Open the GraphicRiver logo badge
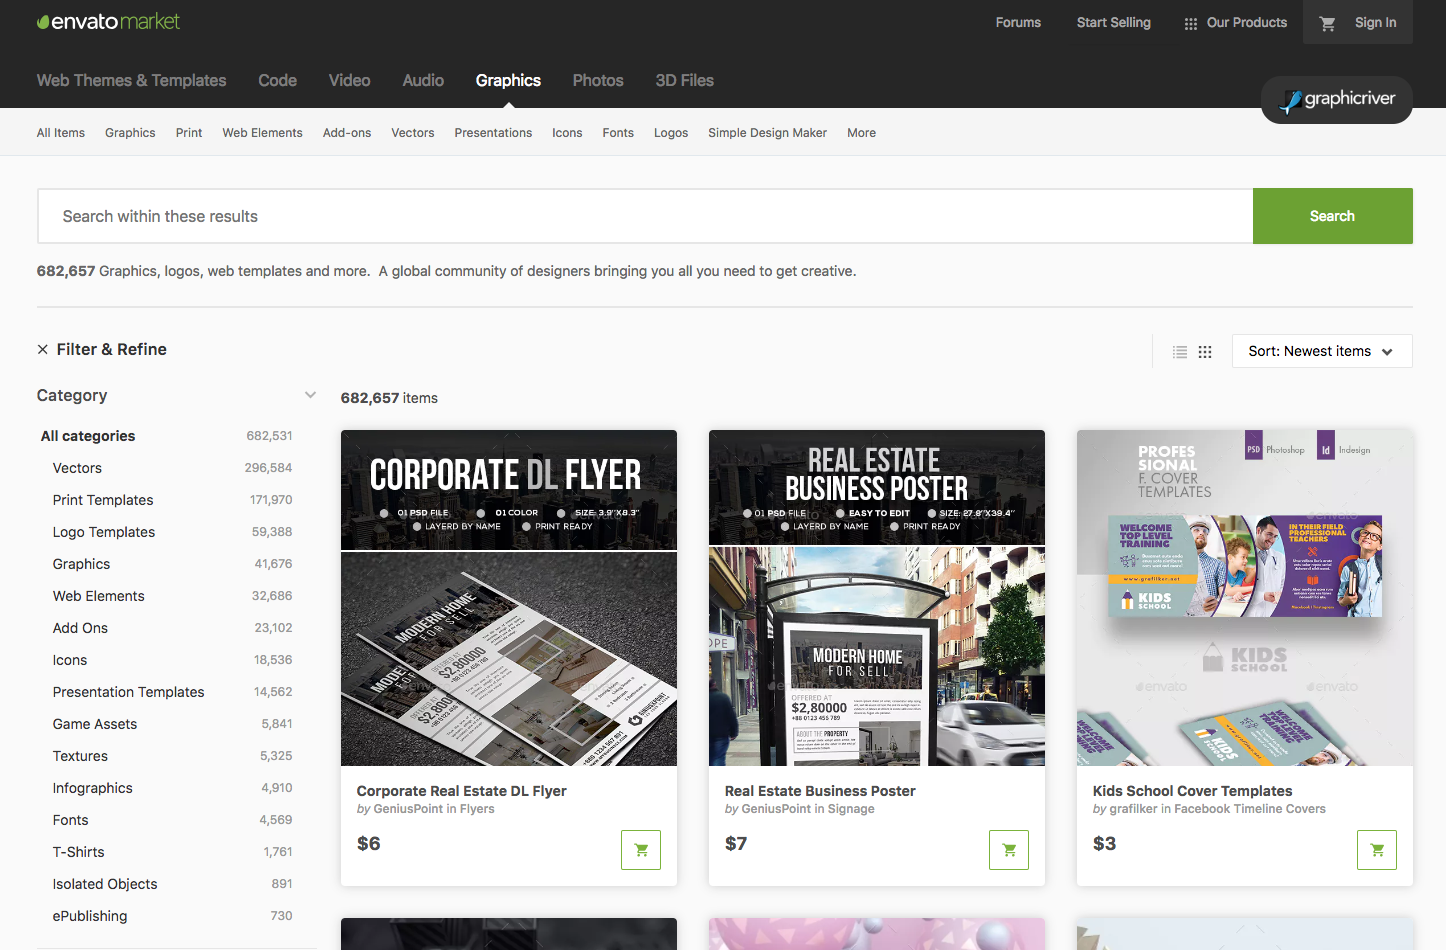1446x950 pixels. pos(1337,100)
